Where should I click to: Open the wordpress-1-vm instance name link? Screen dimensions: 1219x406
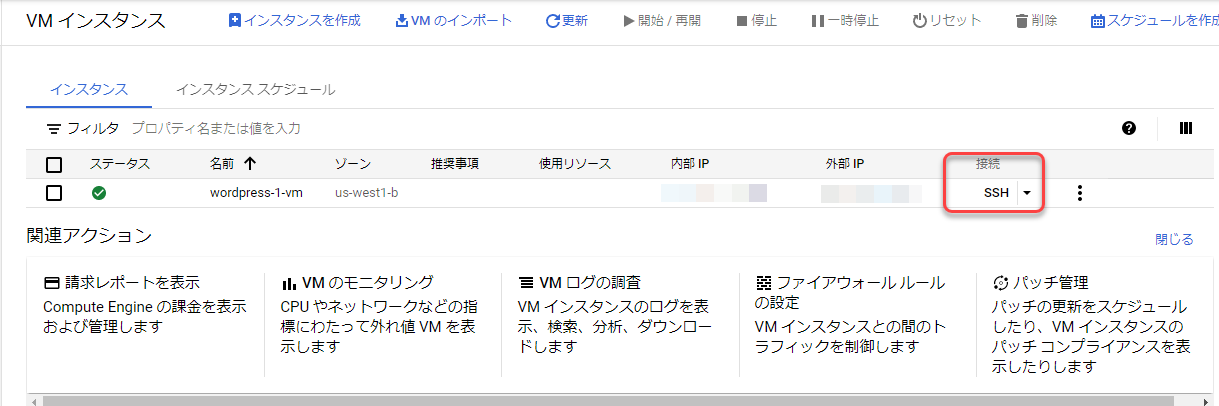[x=255, y=193]
